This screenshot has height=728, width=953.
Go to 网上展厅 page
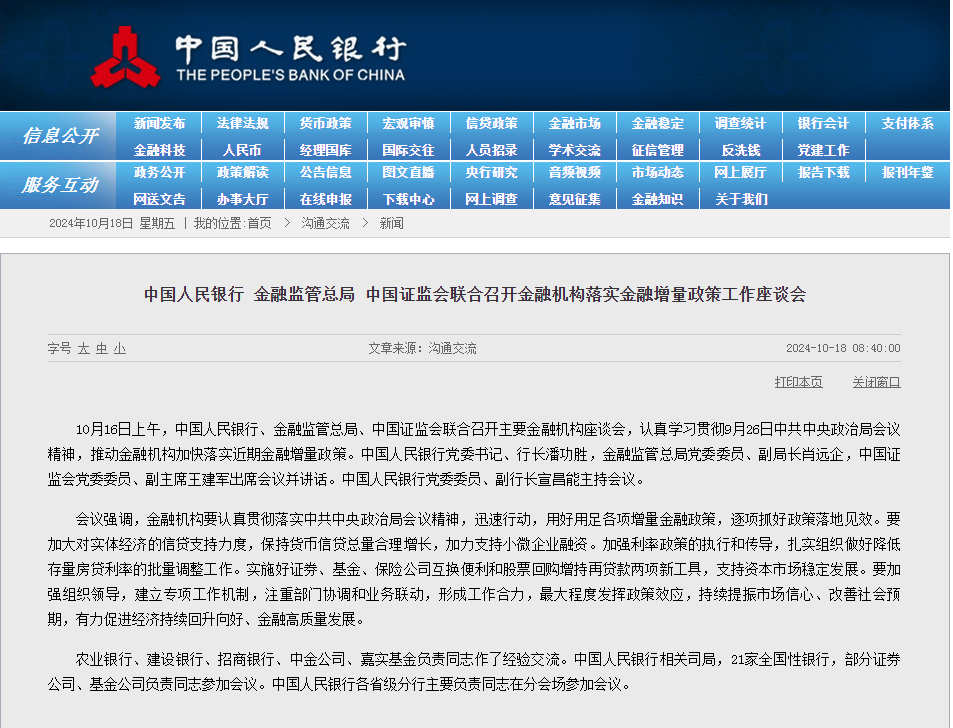(740, 173)
